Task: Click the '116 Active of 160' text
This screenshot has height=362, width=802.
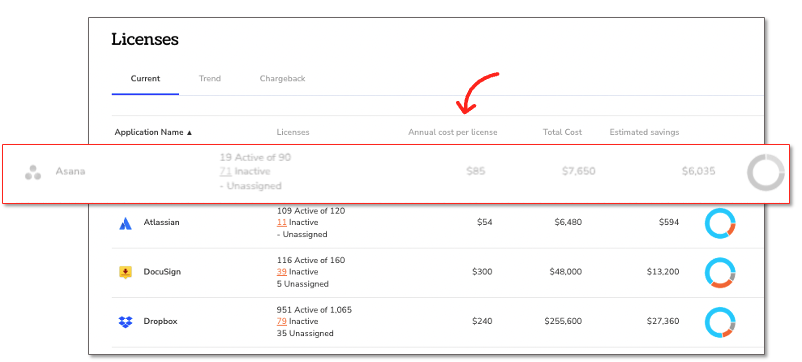Action: (311, 260)
